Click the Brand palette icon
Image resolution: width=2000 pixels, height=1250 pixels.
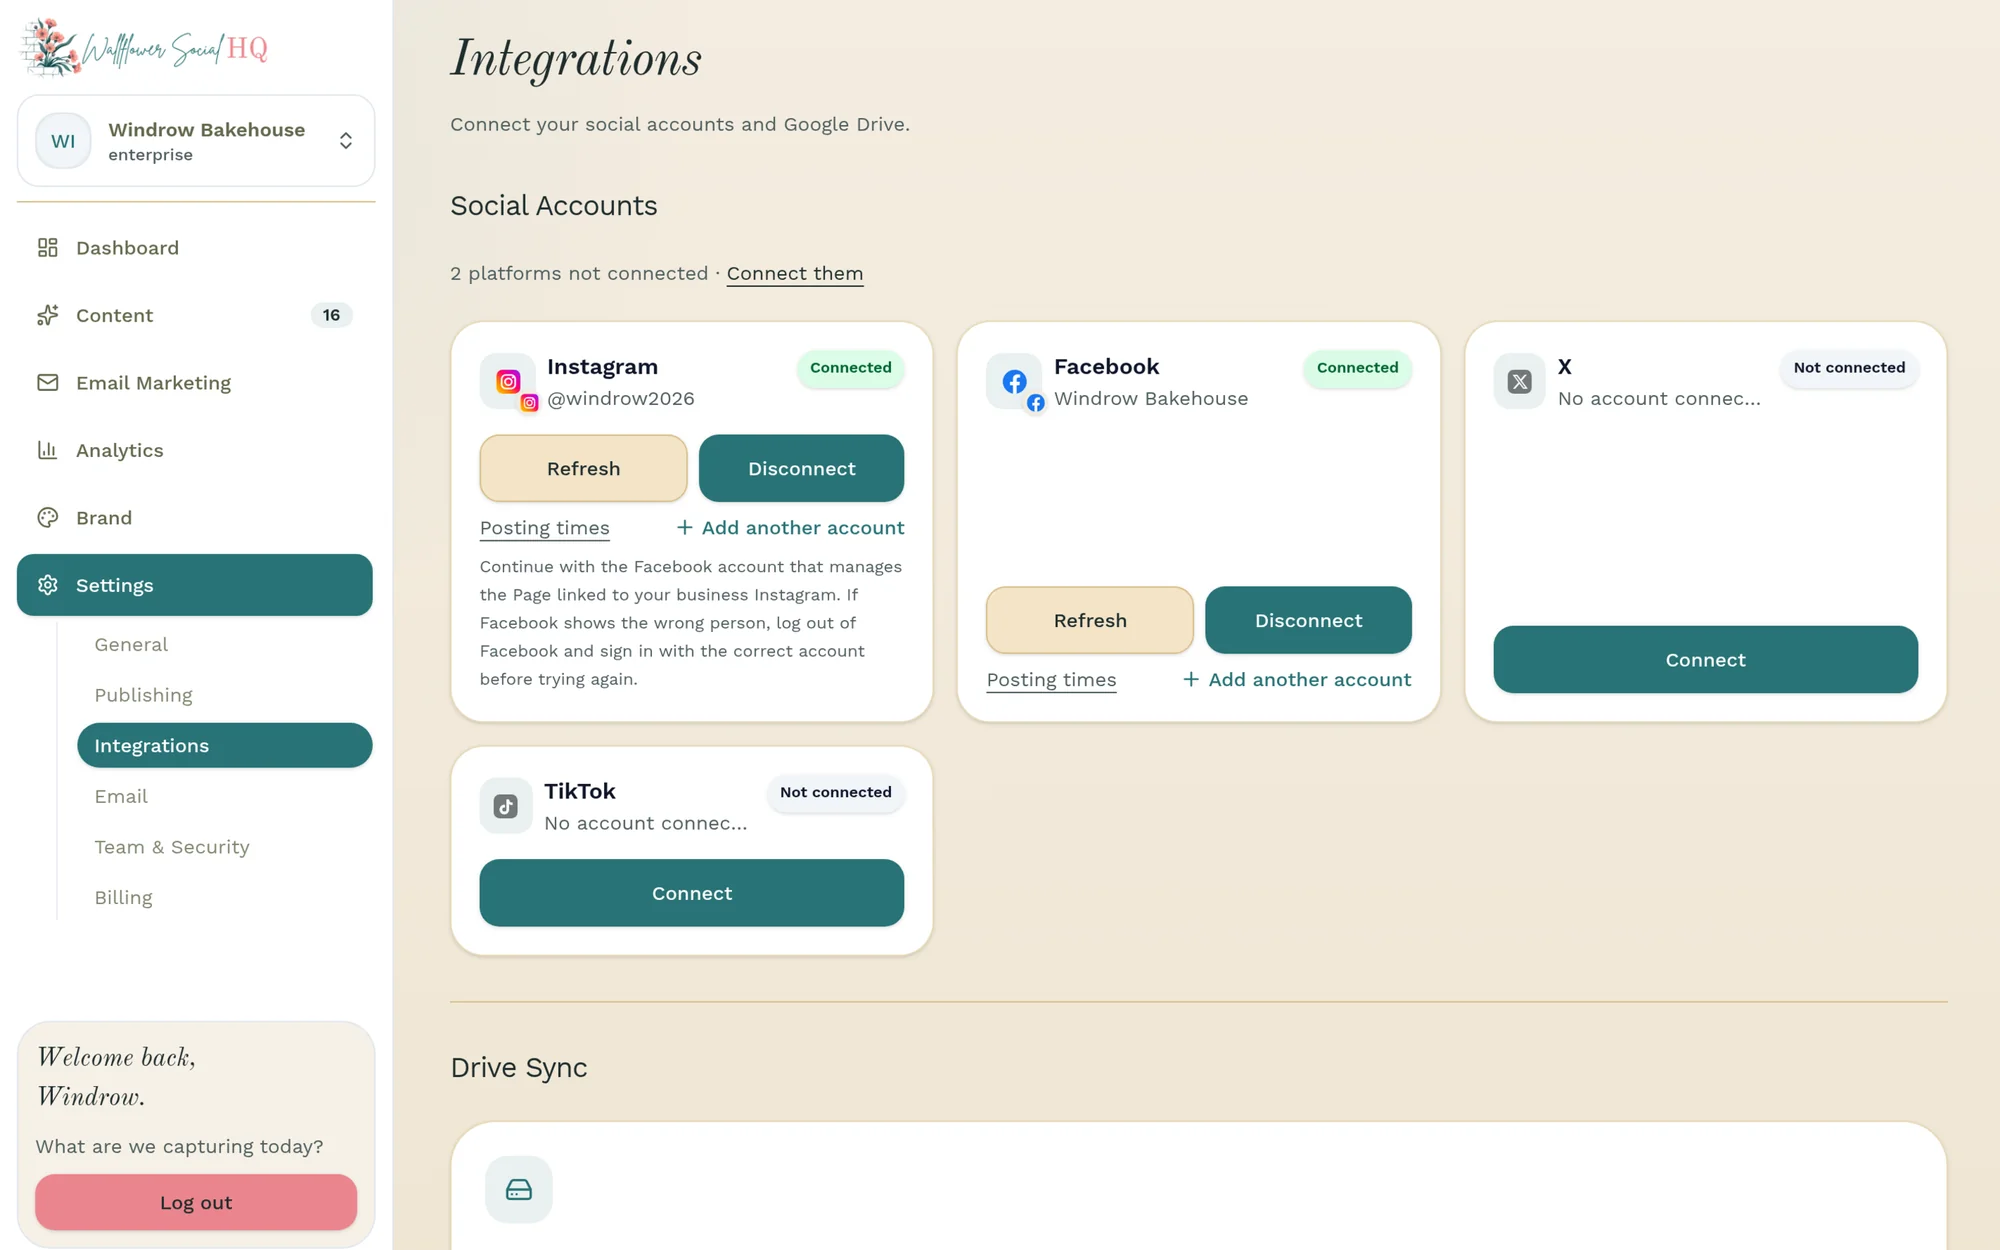(x=48, y=517)
